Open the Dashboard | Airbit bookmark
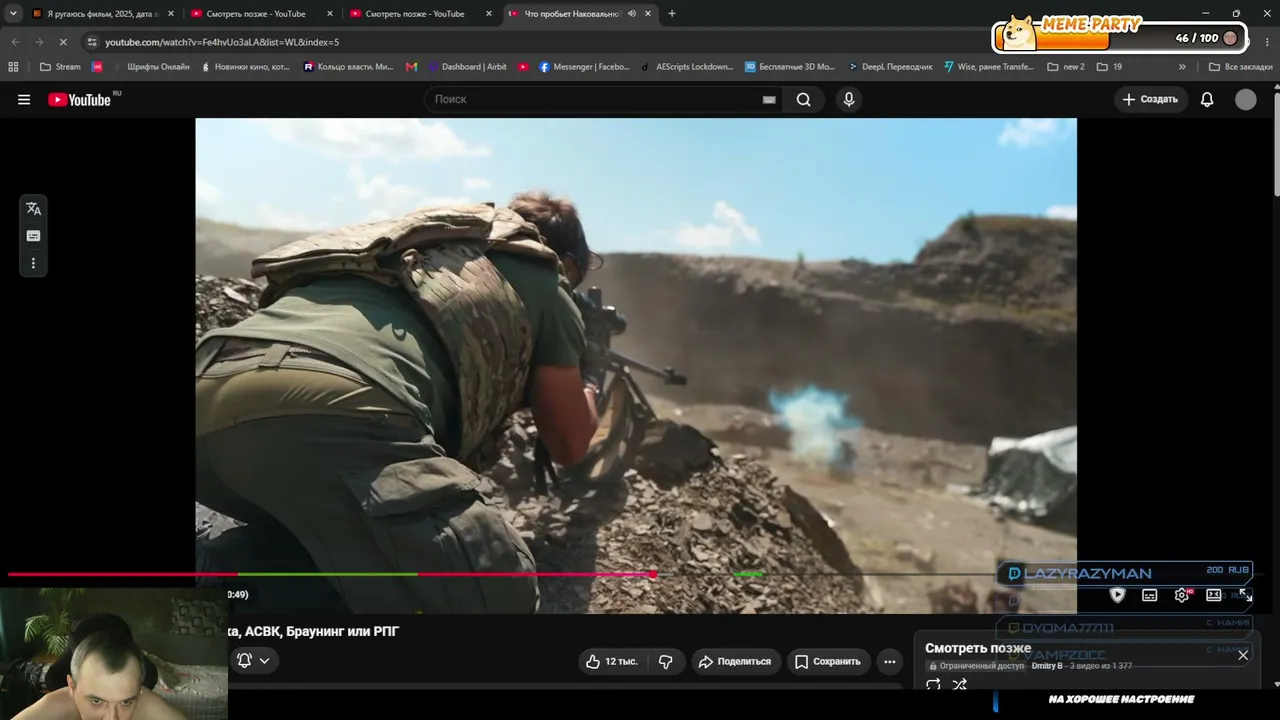 click(467, 67)
